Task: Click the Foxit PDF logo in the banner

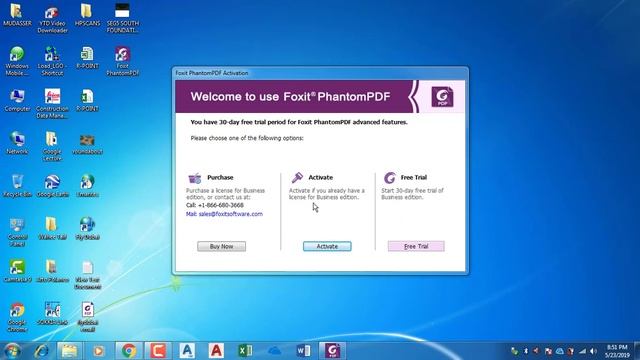Action: point(442,97)
